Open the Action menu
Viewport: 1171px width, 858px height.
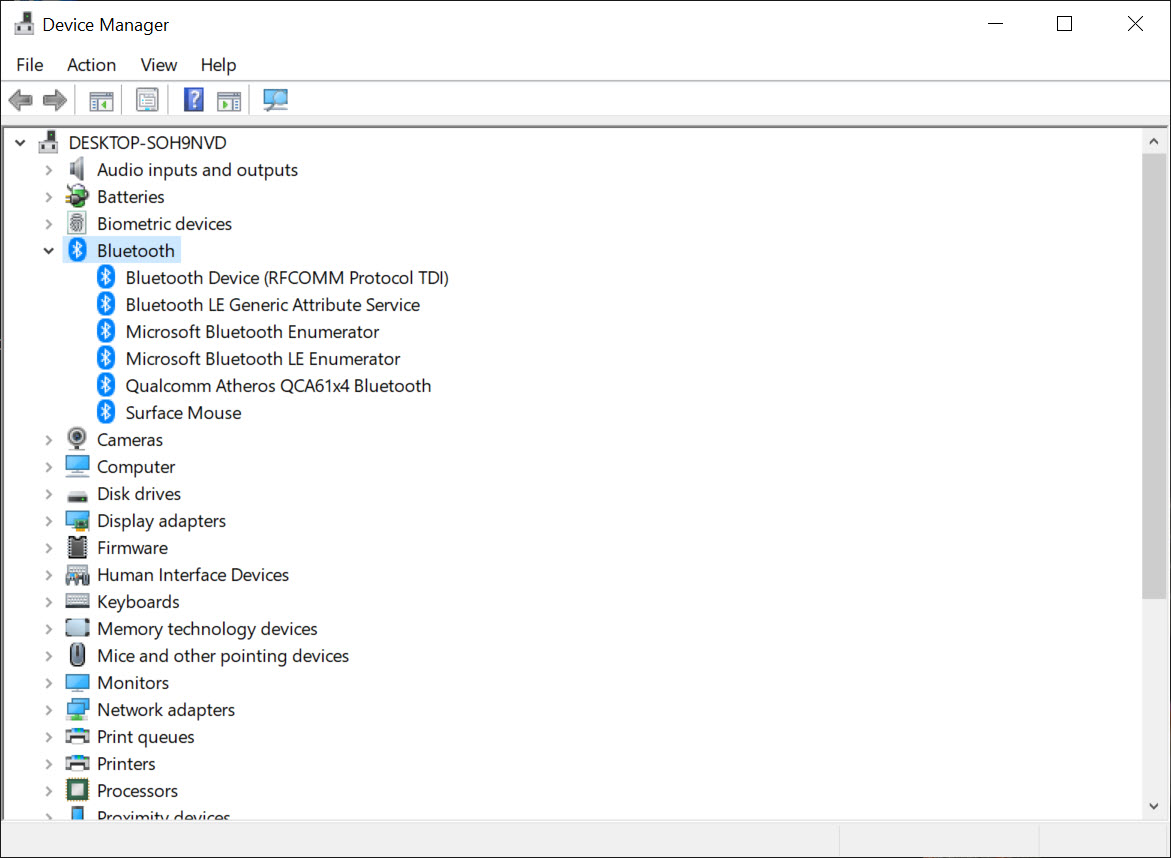[x=91, y=65]
